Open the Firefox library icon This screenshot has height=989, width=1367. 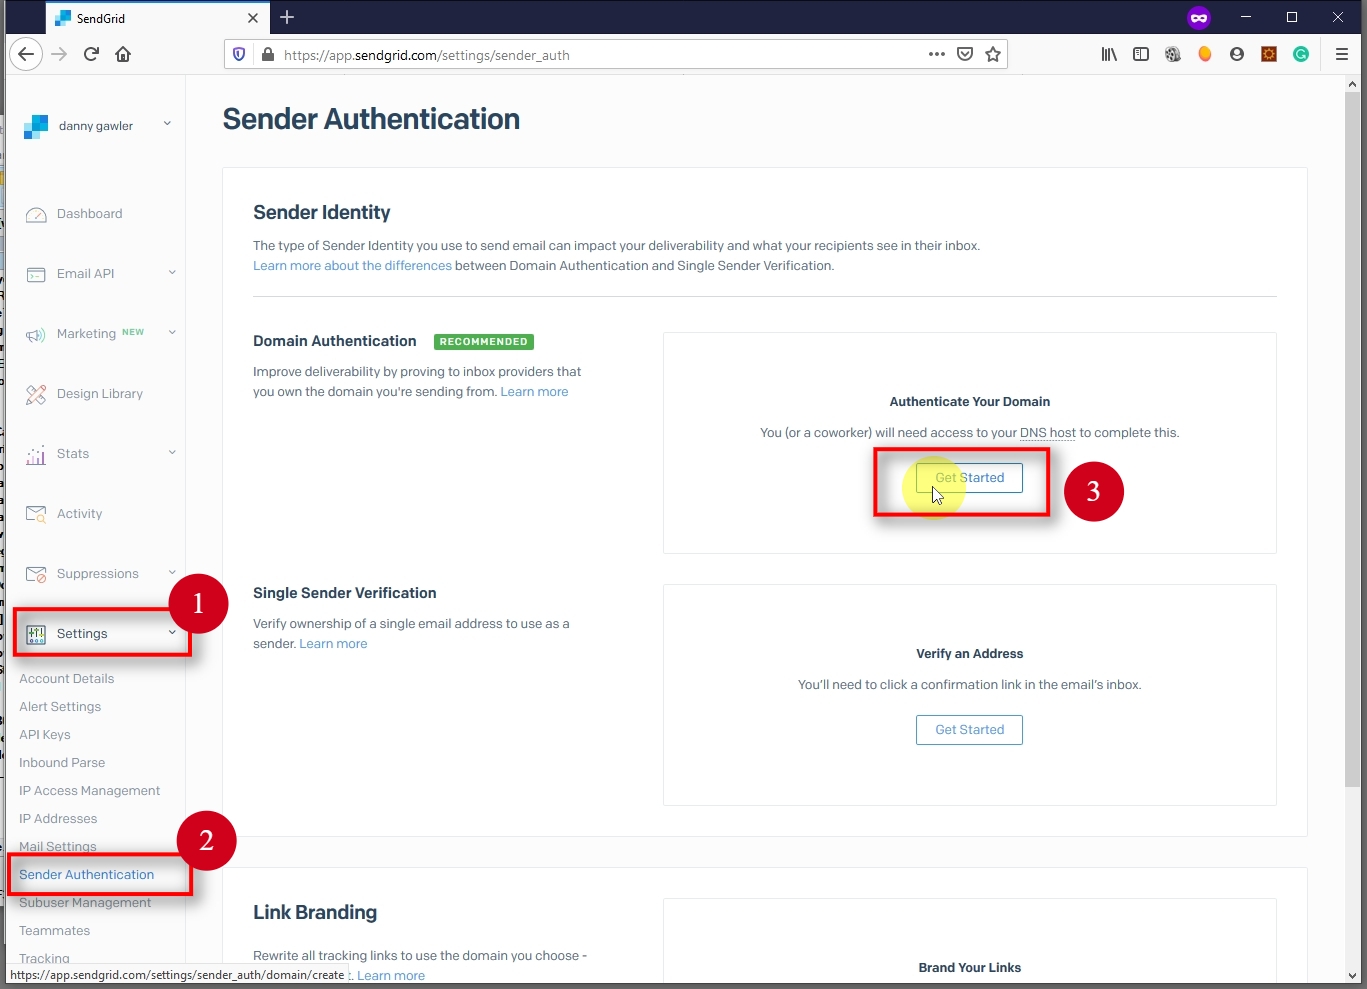1108,54
